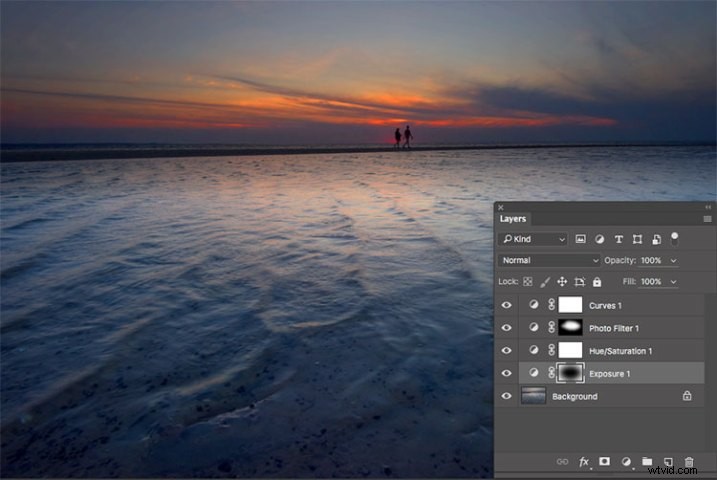Create a new group folder icon

pyautogui.click(x=647, y=461)
